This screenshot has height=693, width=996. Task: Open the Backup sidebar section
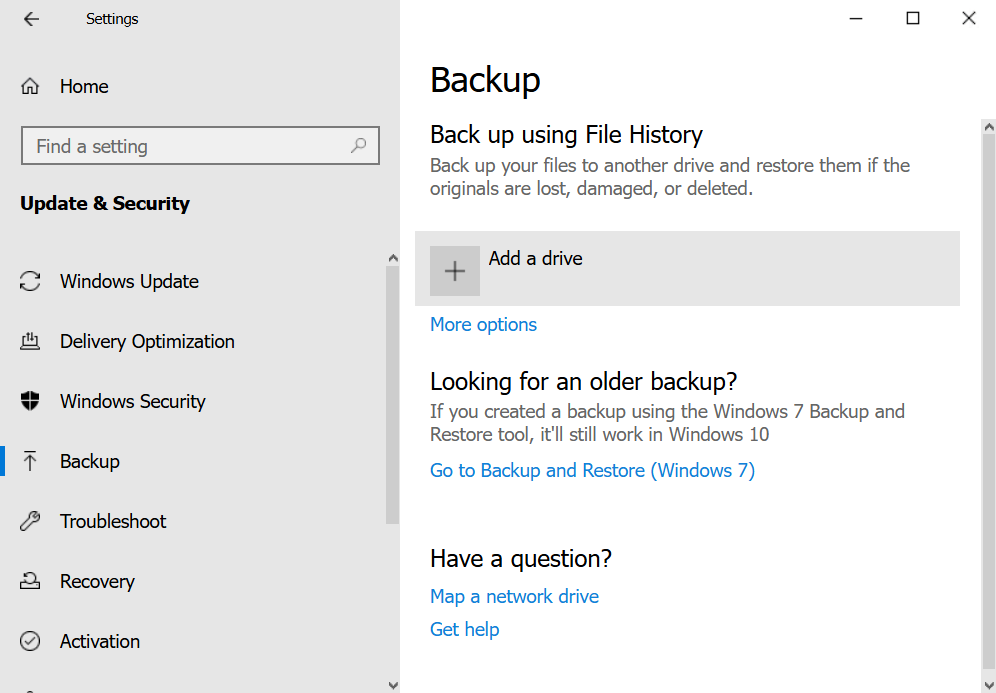(x=90, y=462)
